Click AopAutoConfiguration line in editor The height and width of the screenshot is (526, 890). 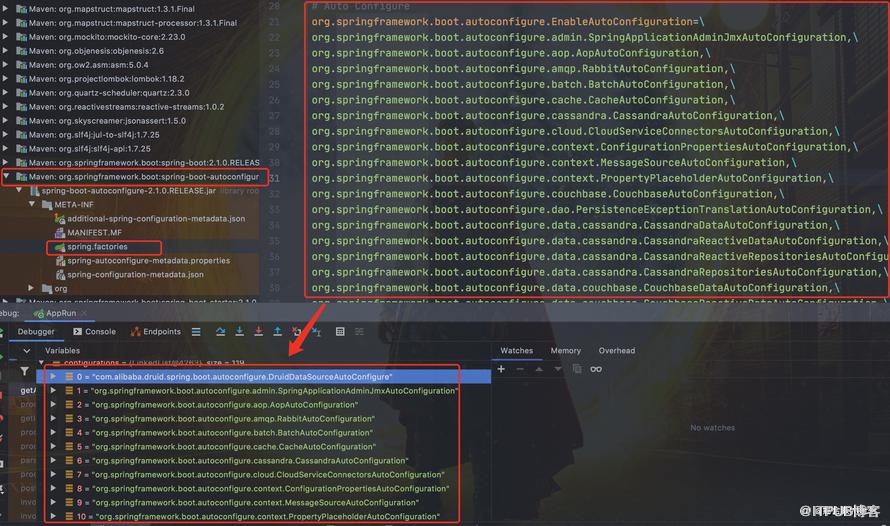point(510,53)
